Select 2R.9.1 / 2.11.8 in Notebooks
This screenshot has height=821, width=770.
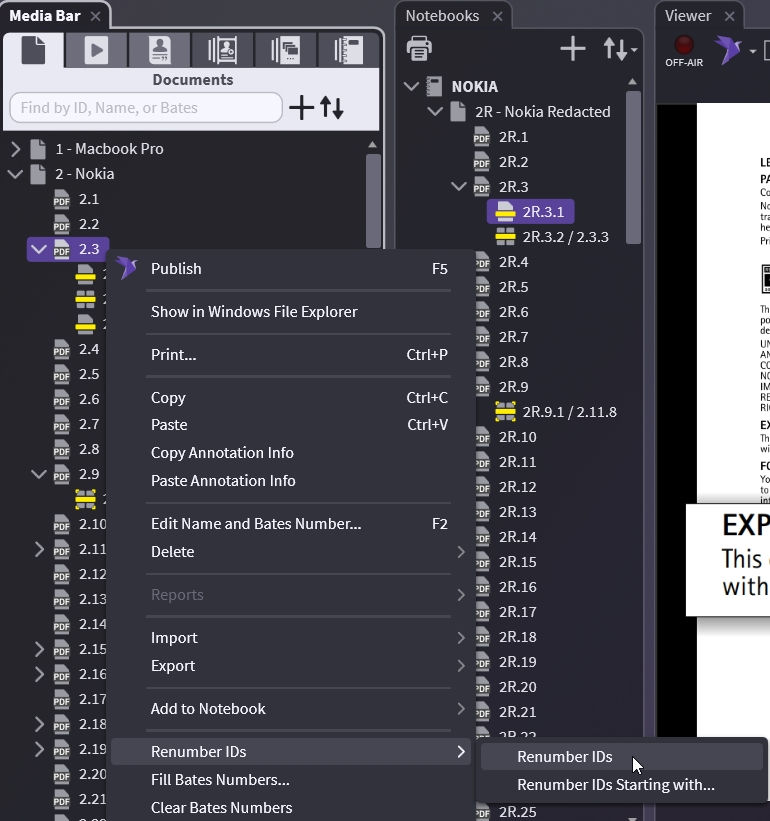[x=569, y=412]
